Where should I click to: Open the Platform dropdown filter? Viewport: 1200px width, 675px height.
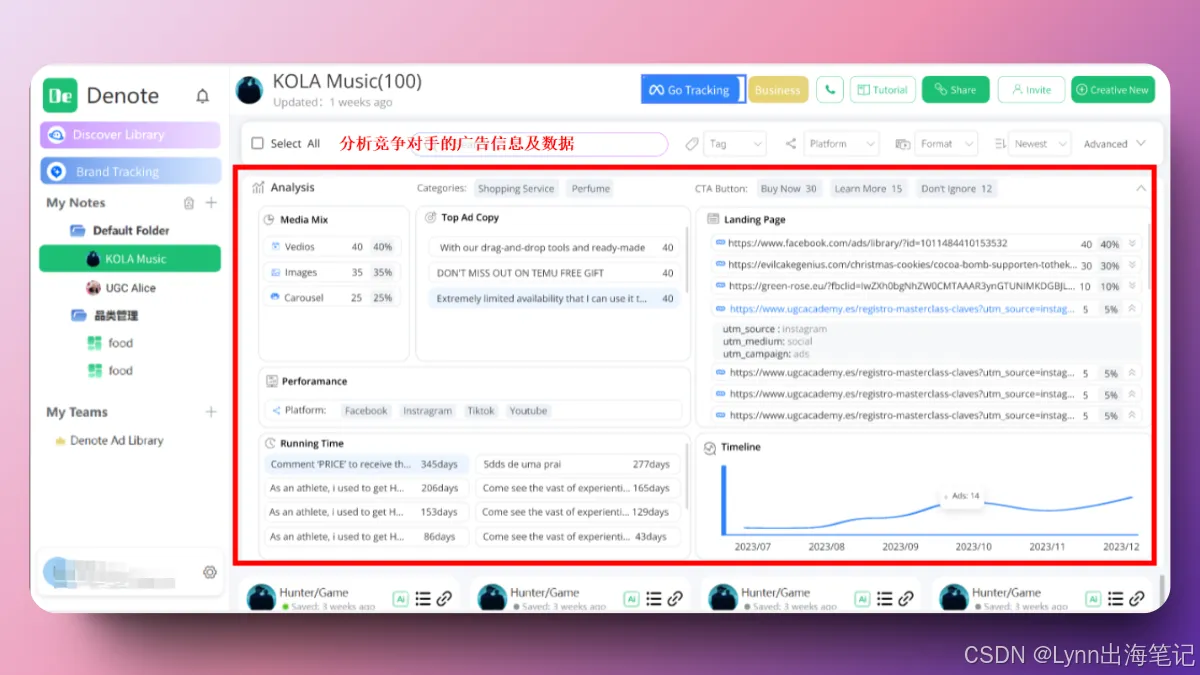coord(842,144)
